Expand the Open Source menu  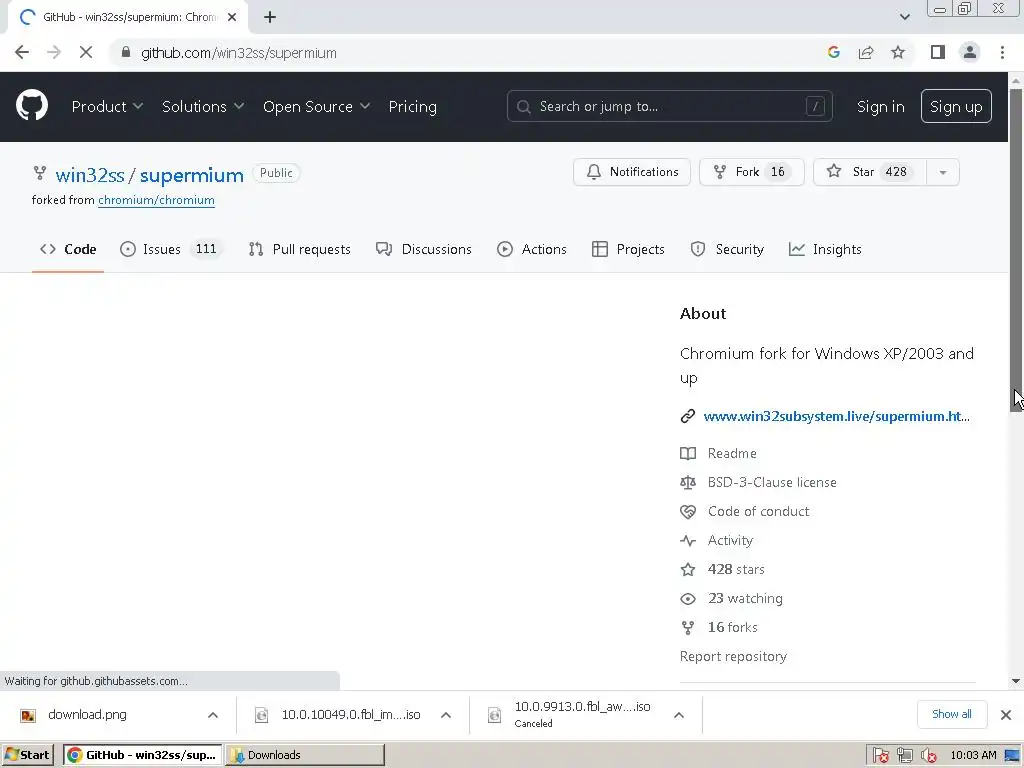(316, 106)
